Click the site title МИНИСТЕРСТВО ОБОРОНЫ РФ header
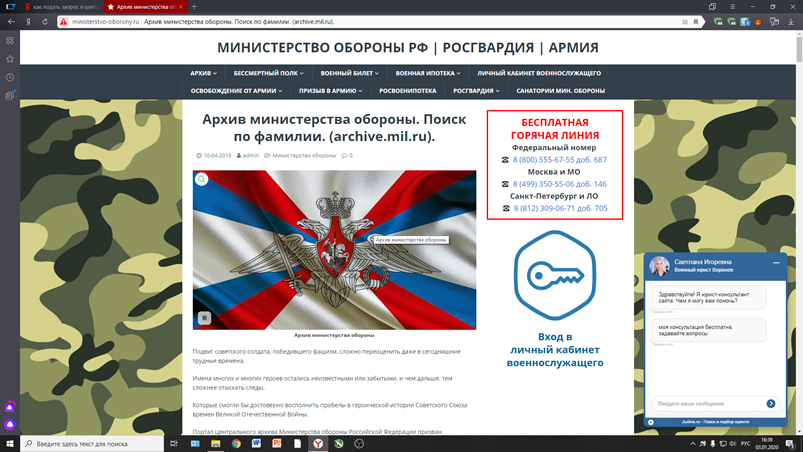Viewport: 803px width, 452px height. 408,47
